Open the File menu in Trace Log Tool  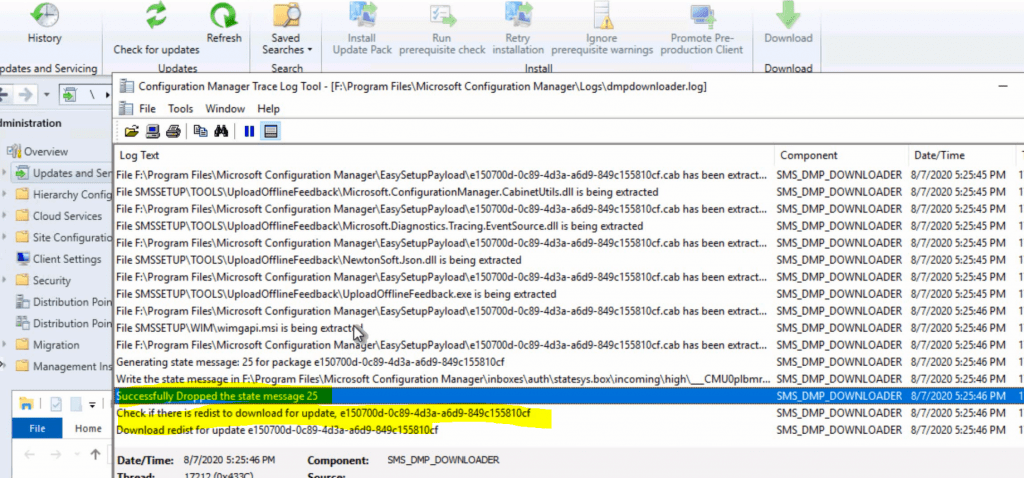click(x=147, y=108)
